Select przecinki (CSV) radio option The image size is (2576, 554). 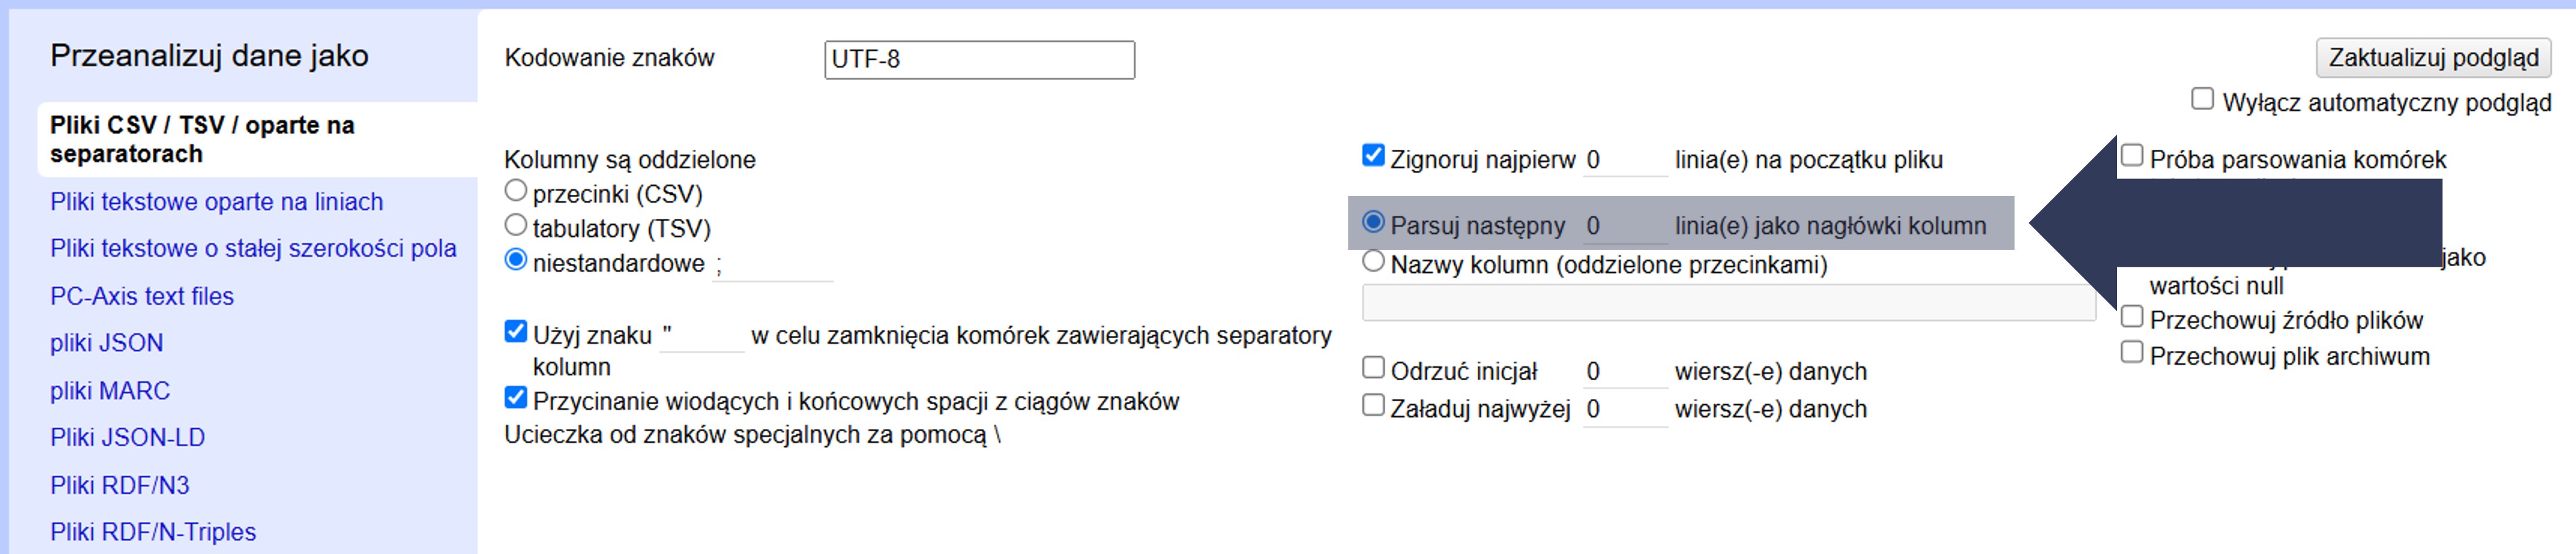[516, 190]
